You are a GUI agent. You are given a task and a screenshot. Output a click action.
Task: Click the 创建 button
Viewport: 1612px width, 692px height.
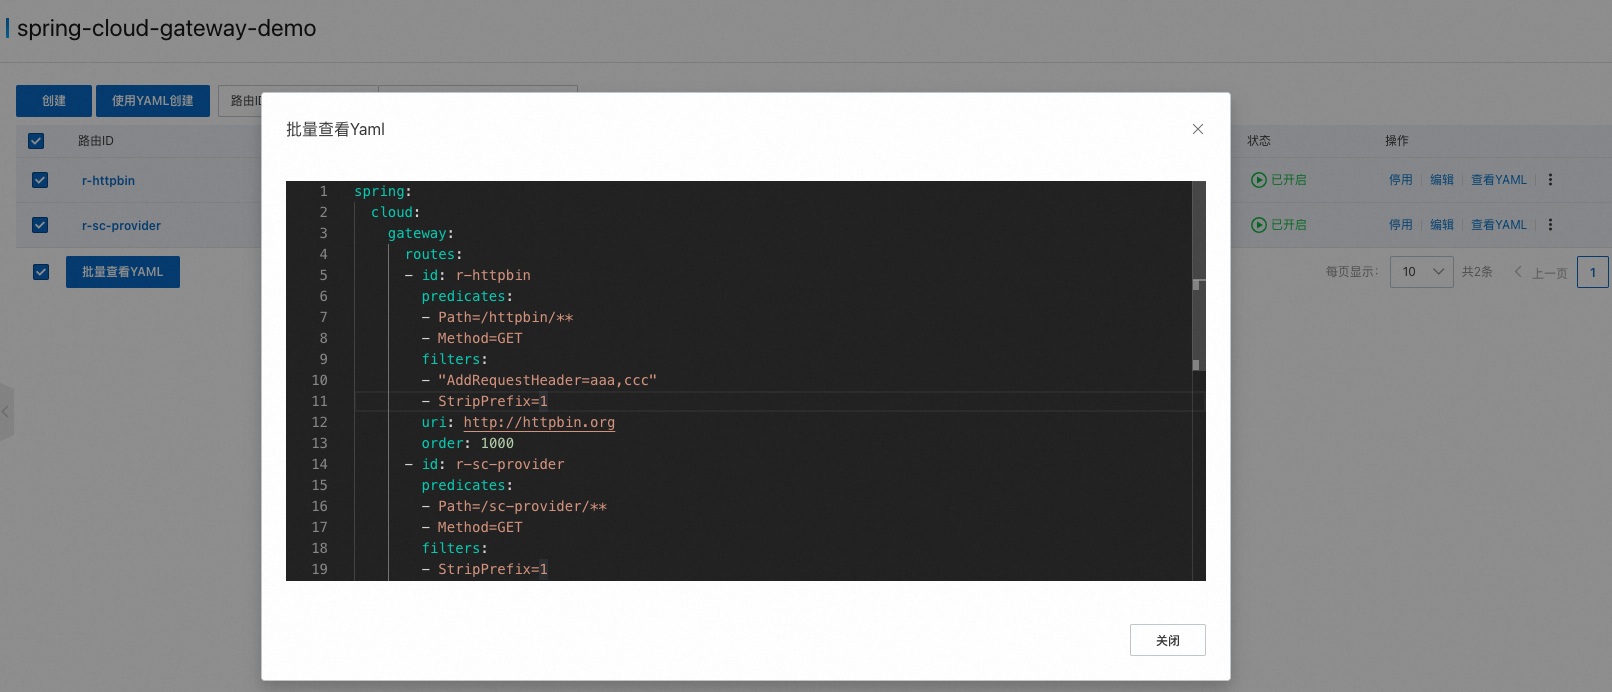pyautogui.click(x=54, y=101)
